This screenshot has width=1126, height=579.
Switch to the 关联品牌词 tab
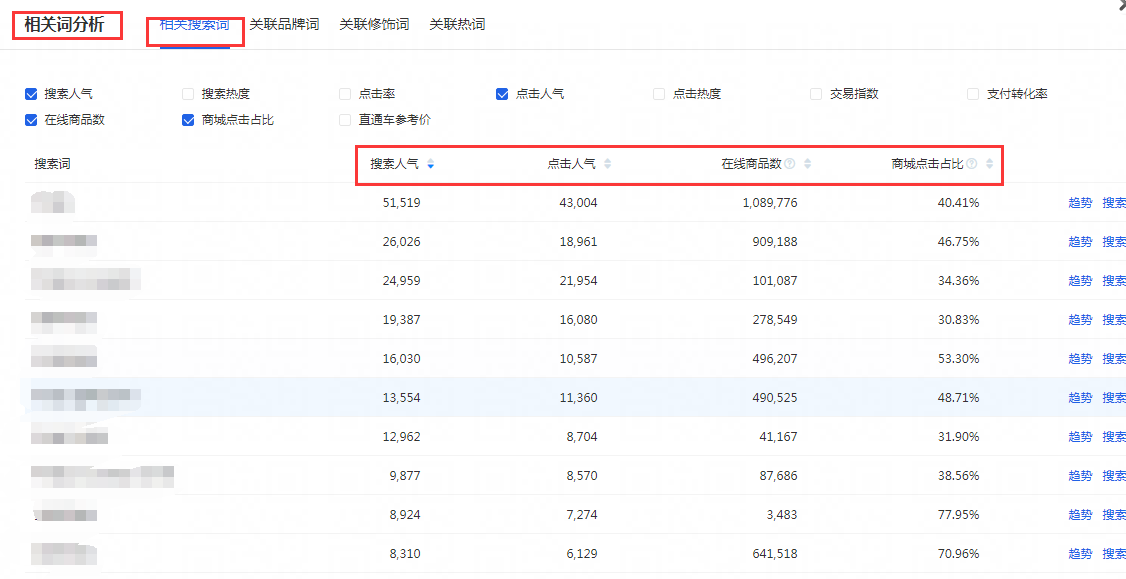(x=284, y=24)
